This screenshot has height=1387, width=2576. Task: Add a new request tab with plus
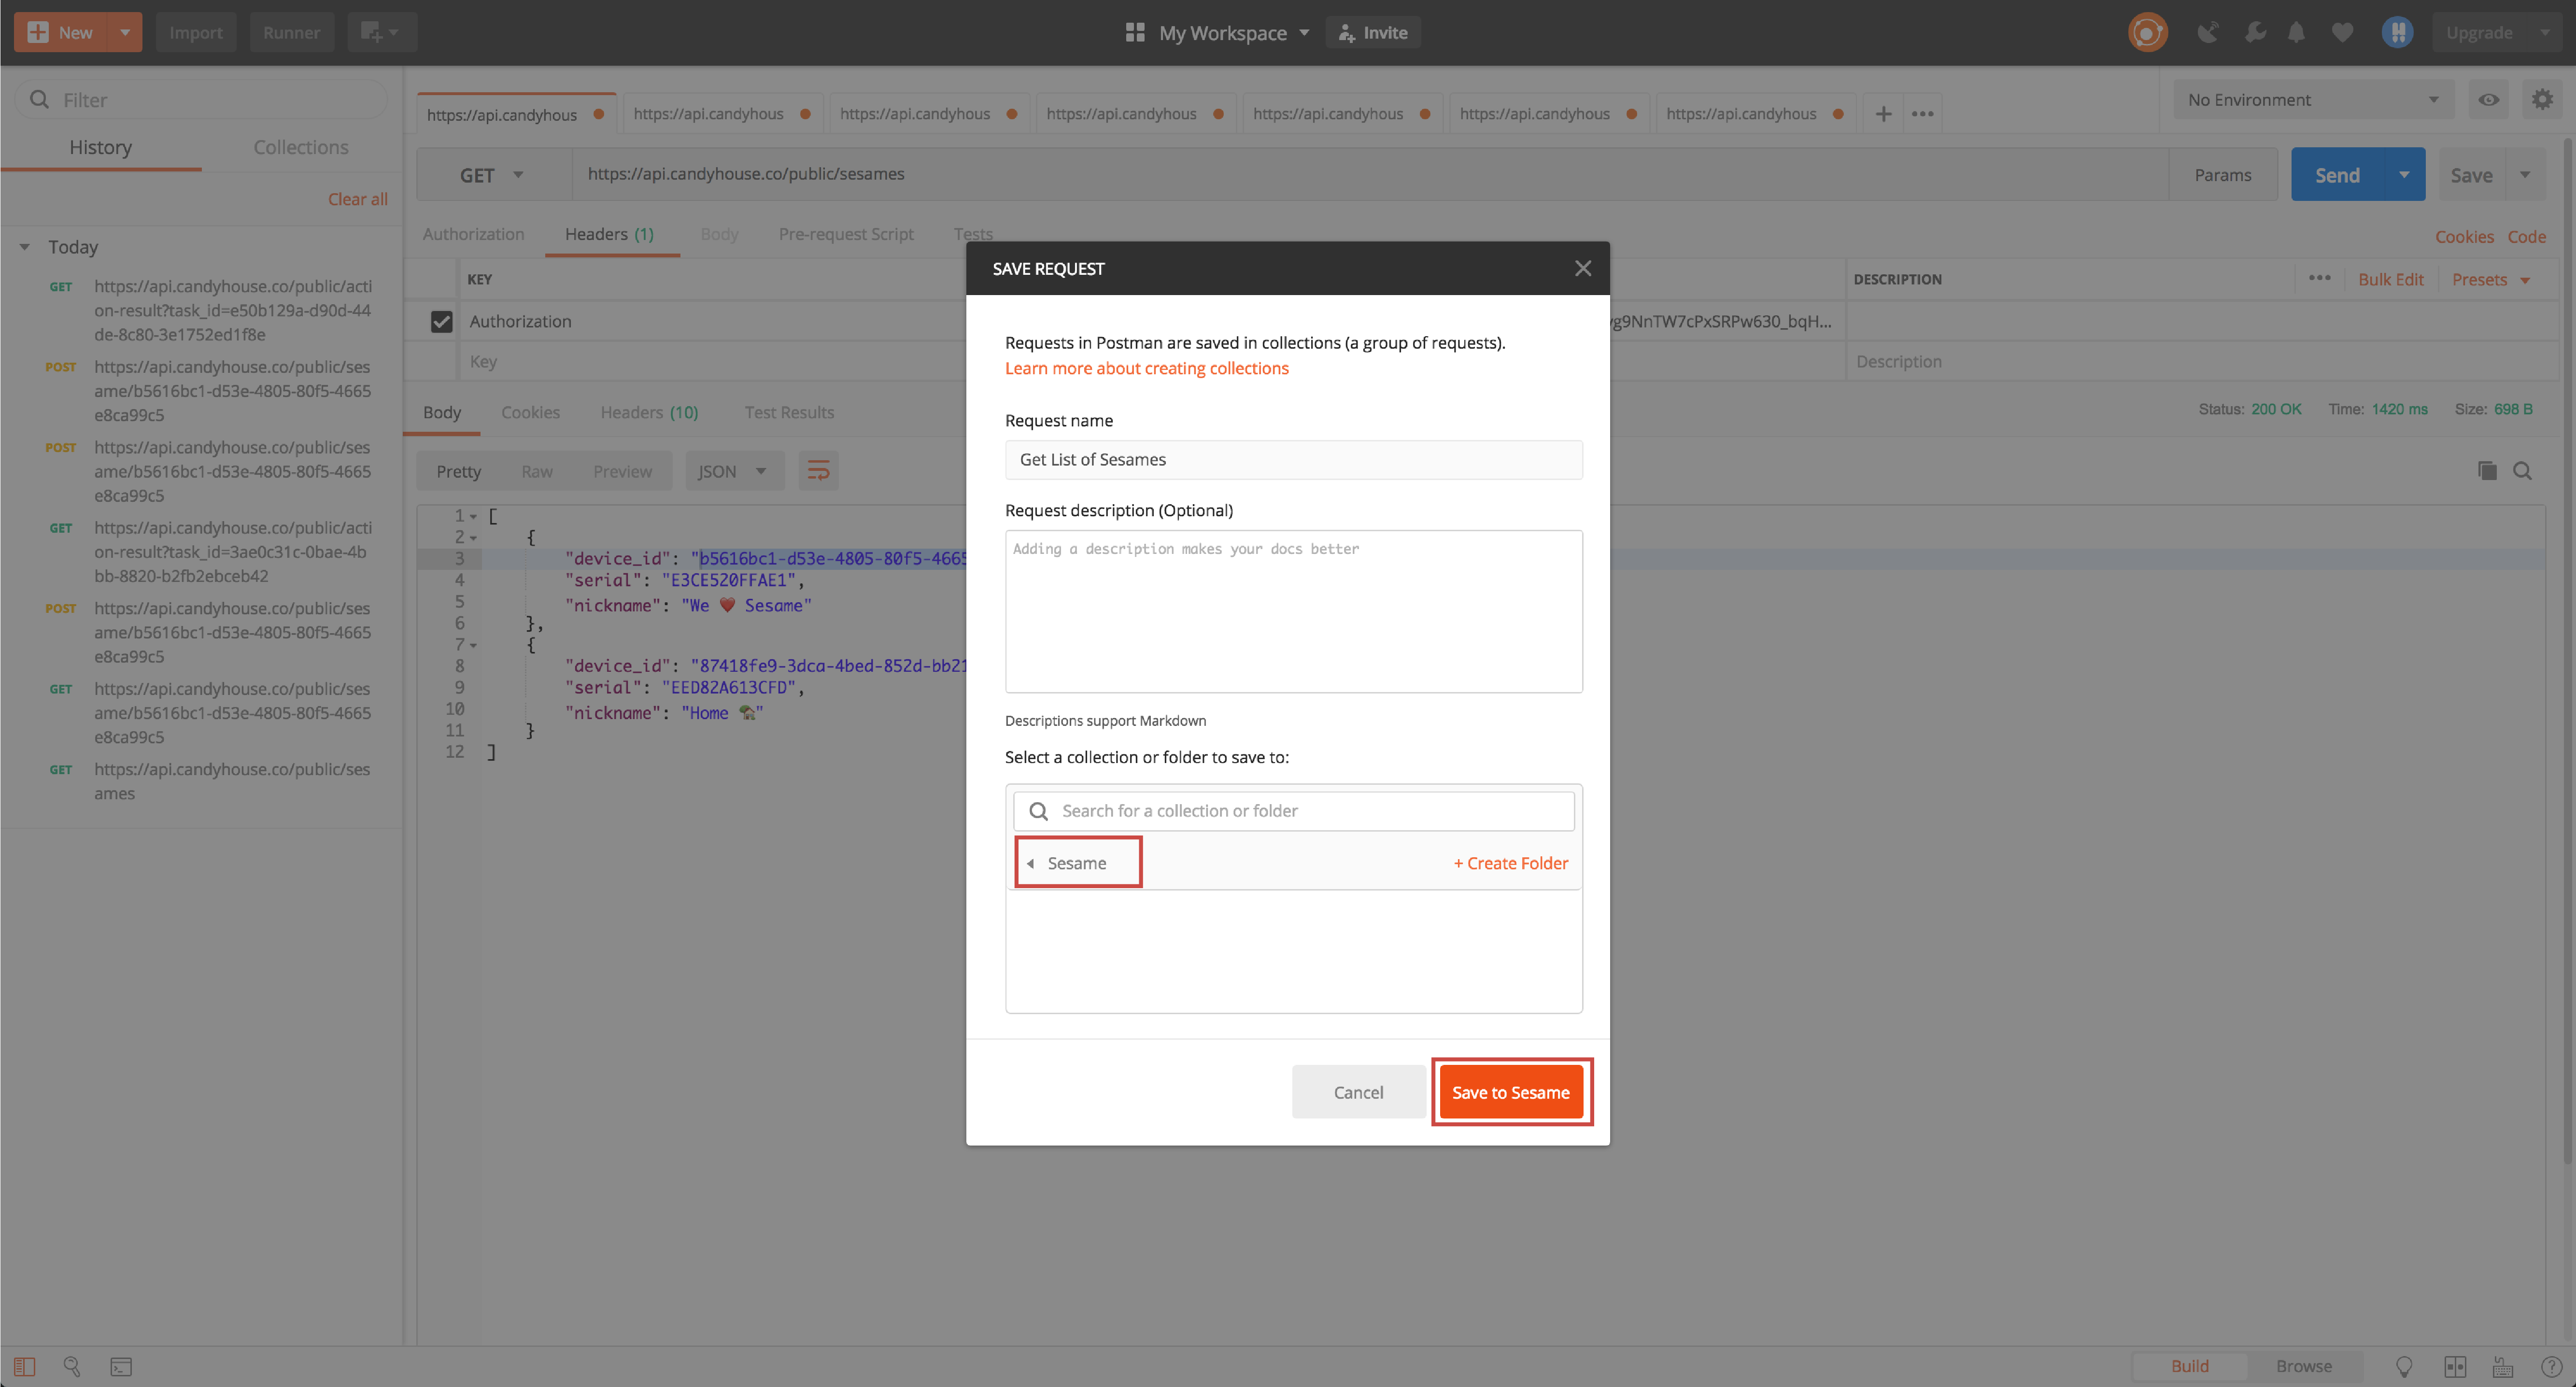tap(1883, 114)
